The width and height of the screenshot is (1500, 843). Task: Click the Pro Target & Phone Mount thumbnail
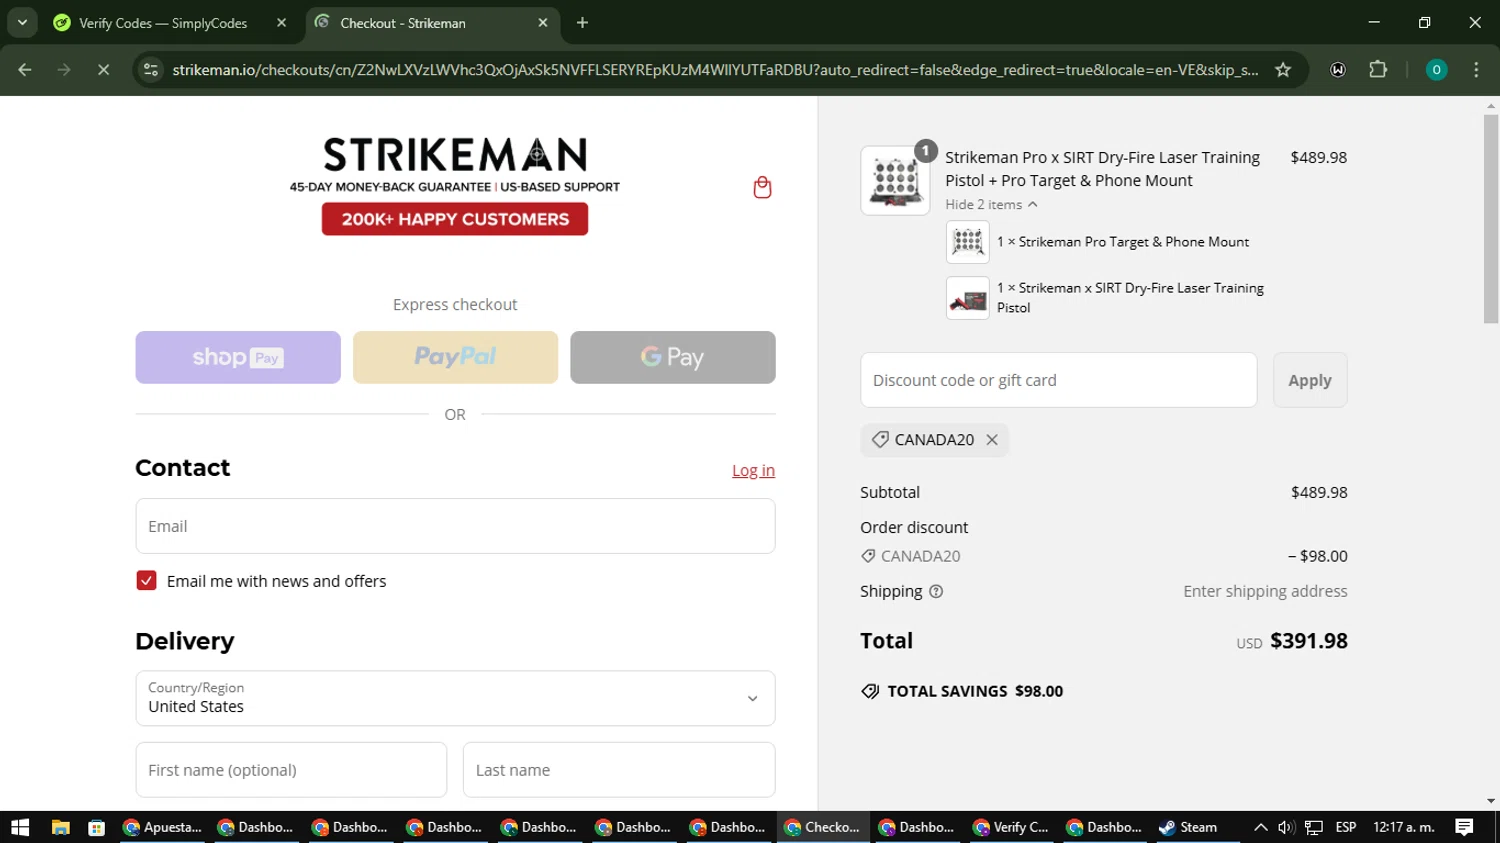[968, 242]
